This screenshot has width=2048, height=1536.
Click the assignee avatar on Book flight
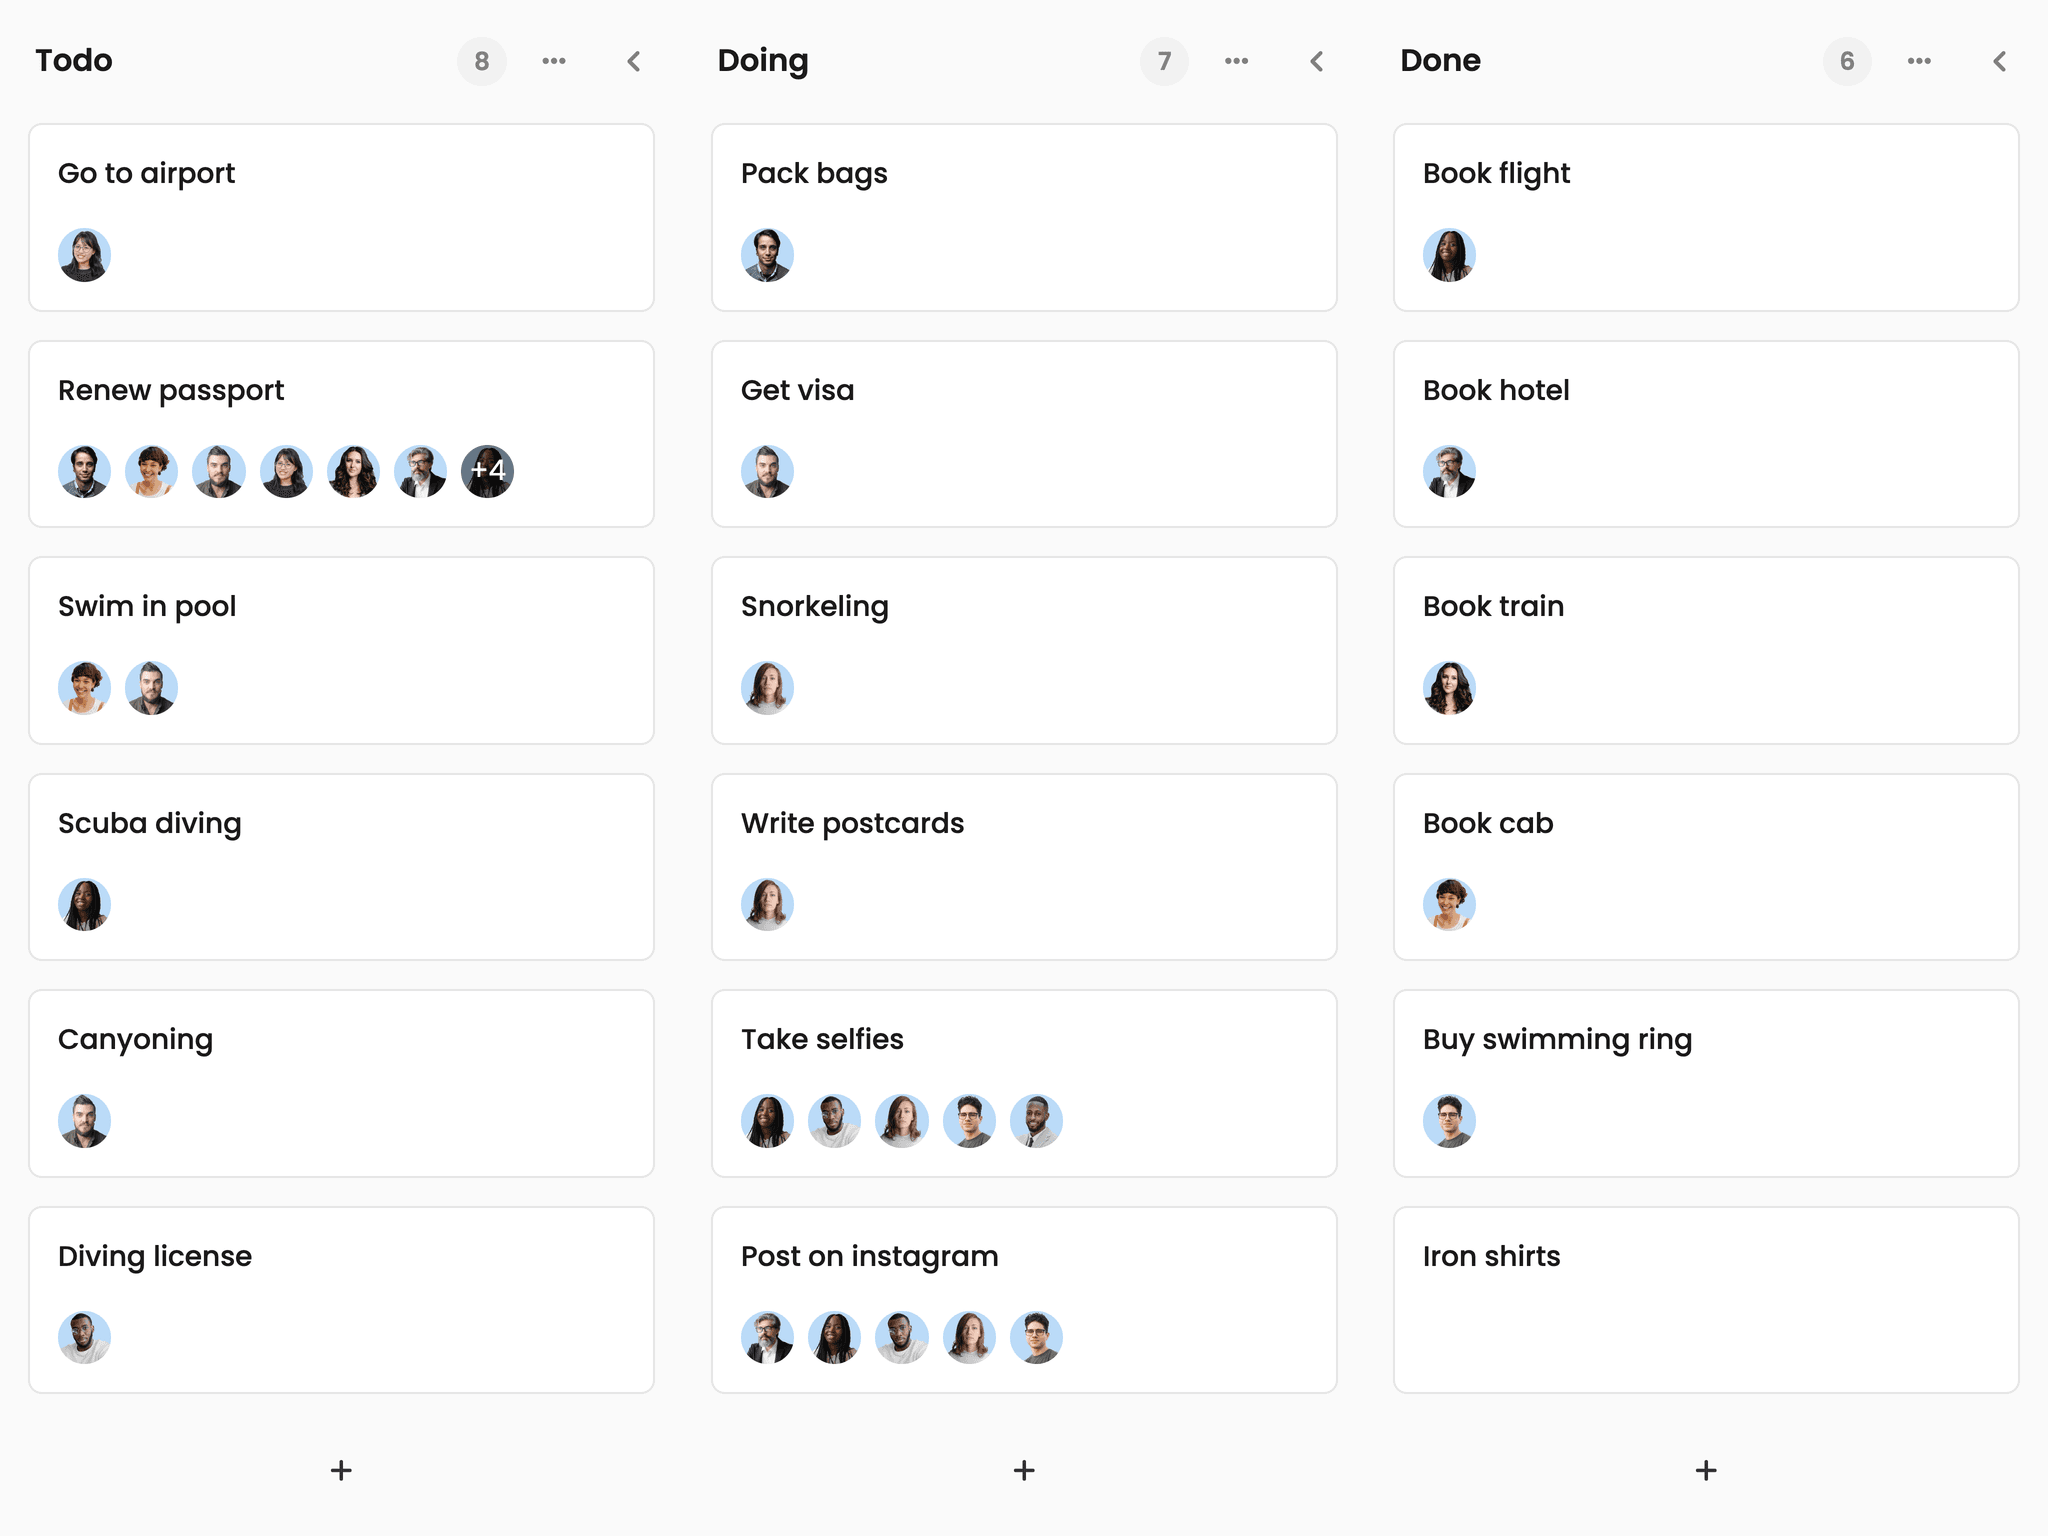[x=1449, y=255]
